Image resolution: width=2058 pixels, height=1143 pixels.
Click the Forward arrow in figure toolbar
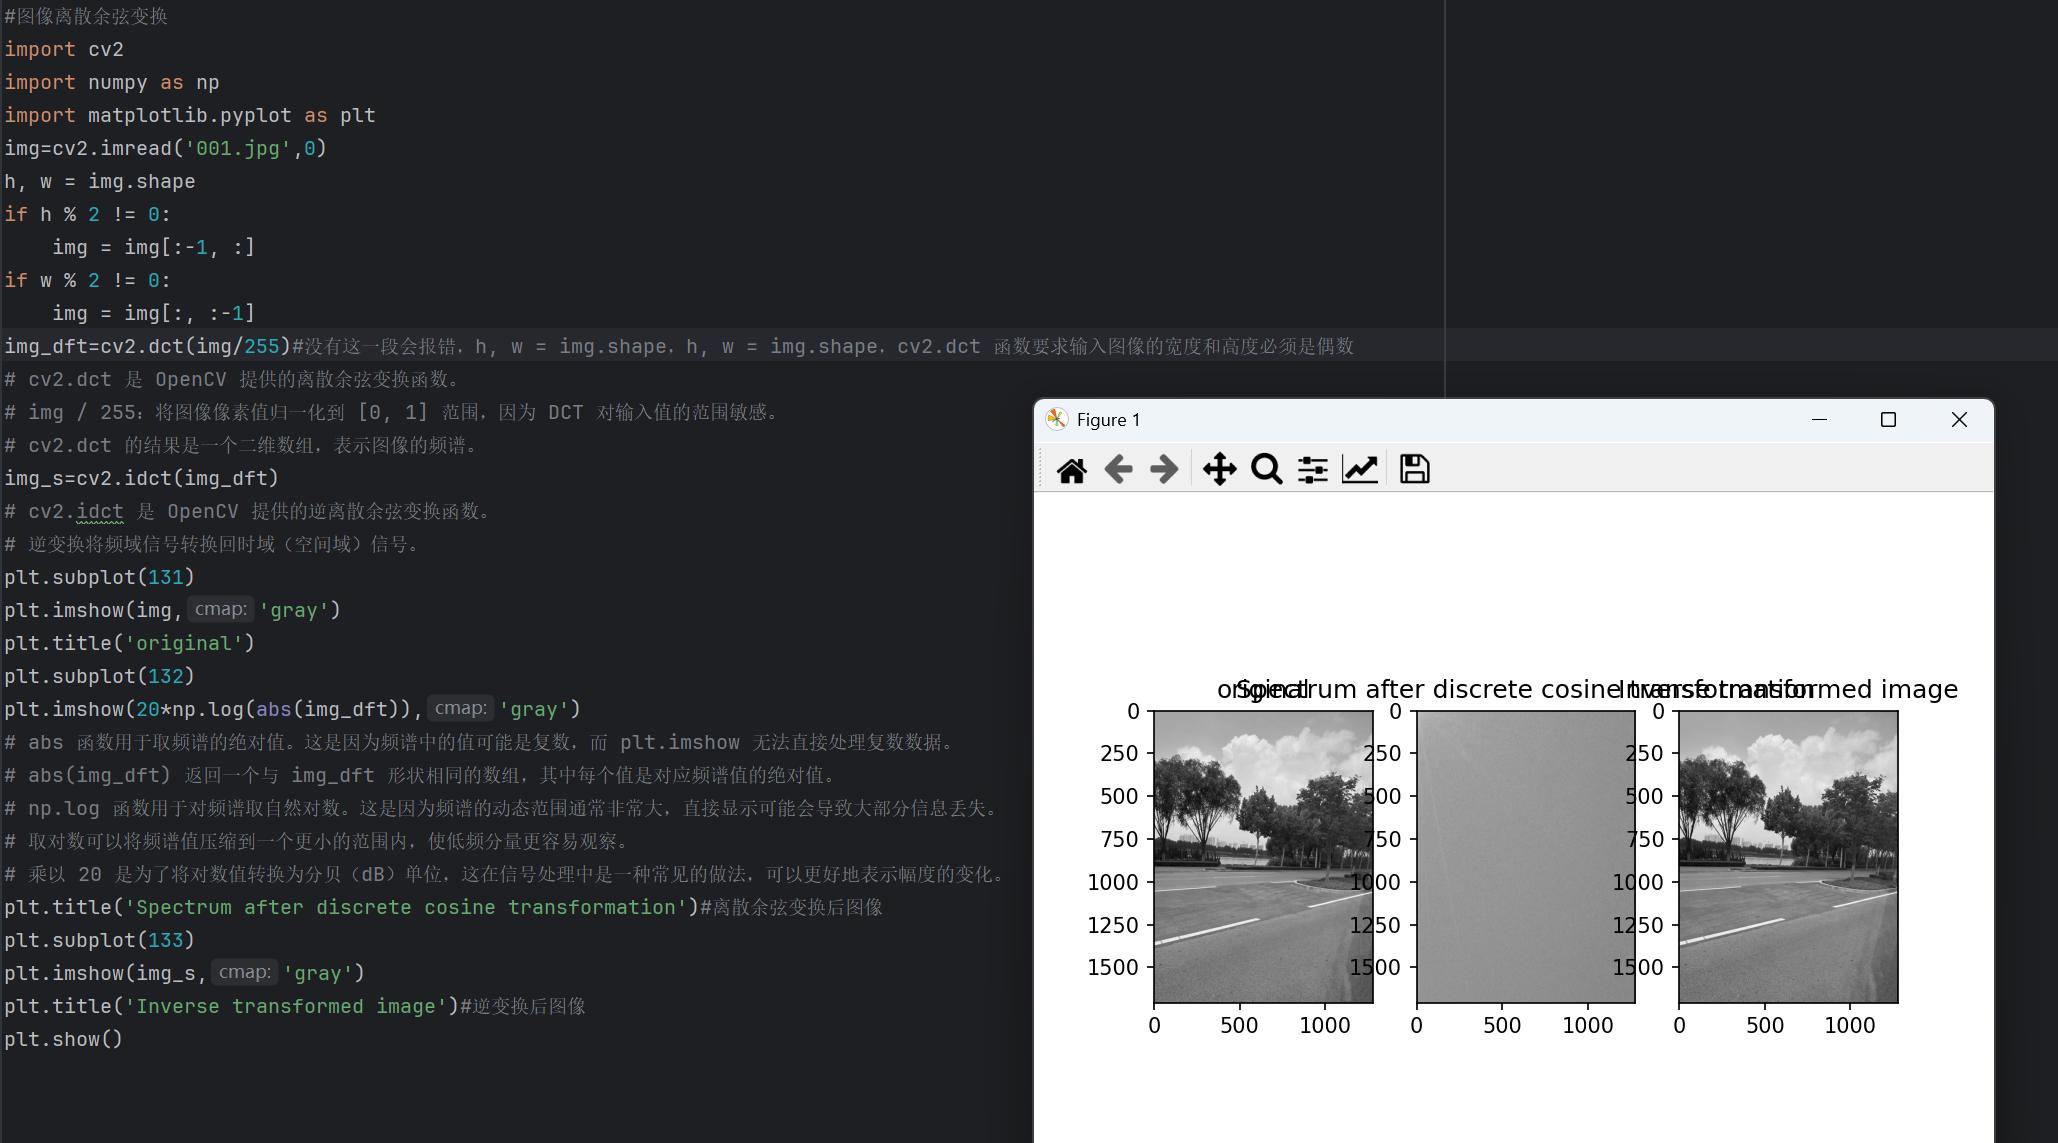tap(1165, 469)
